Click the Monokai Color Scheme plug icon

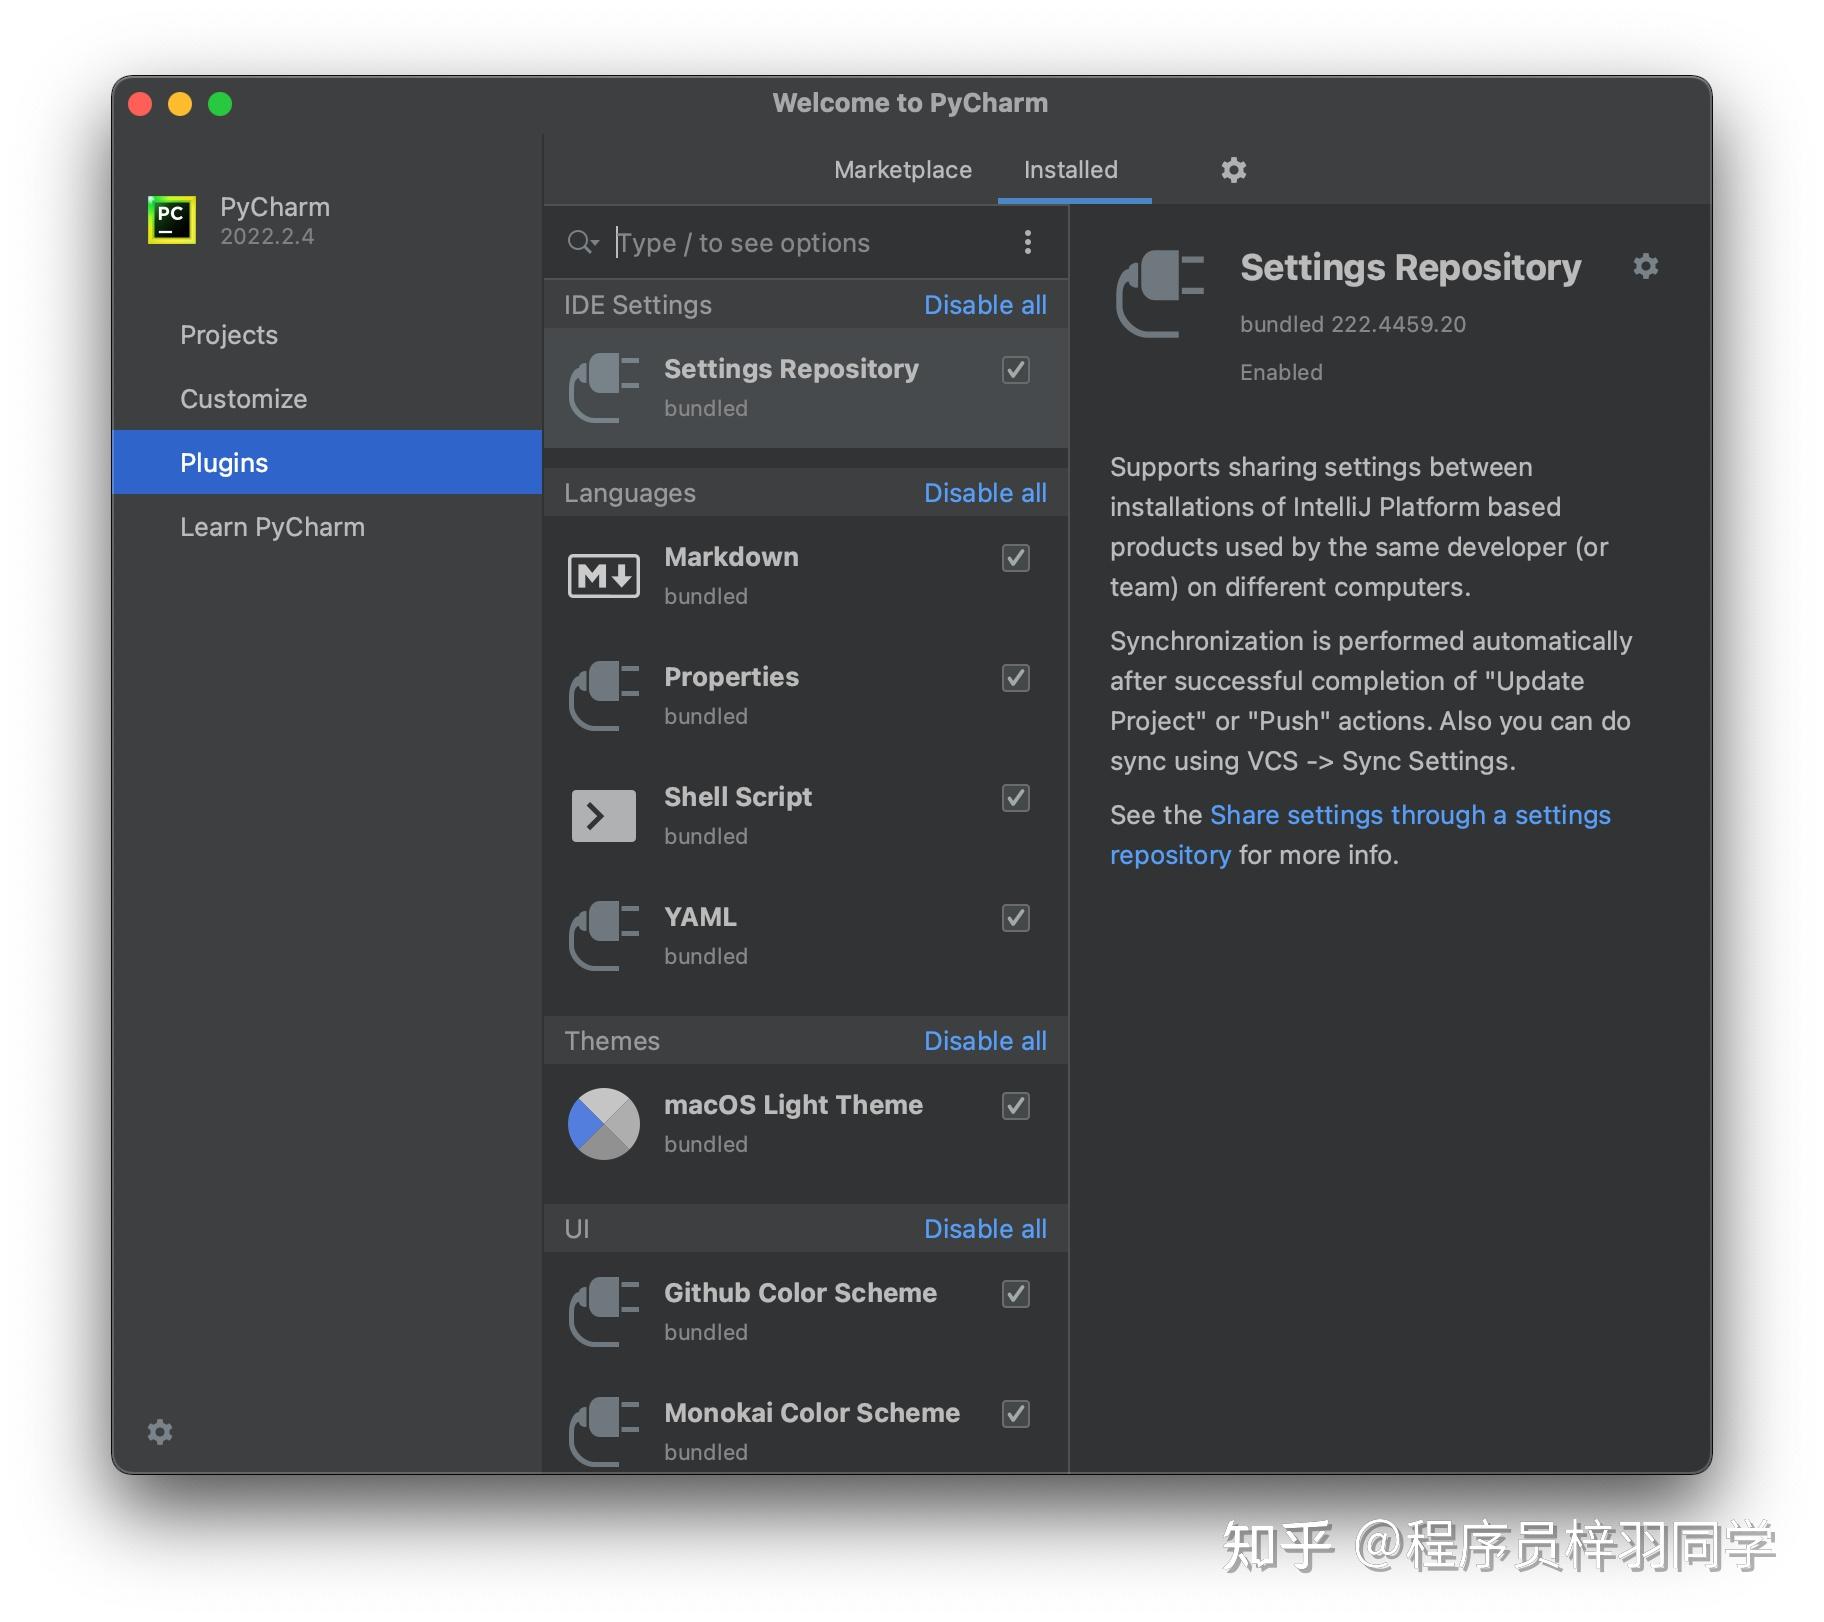pos(603,1432)
